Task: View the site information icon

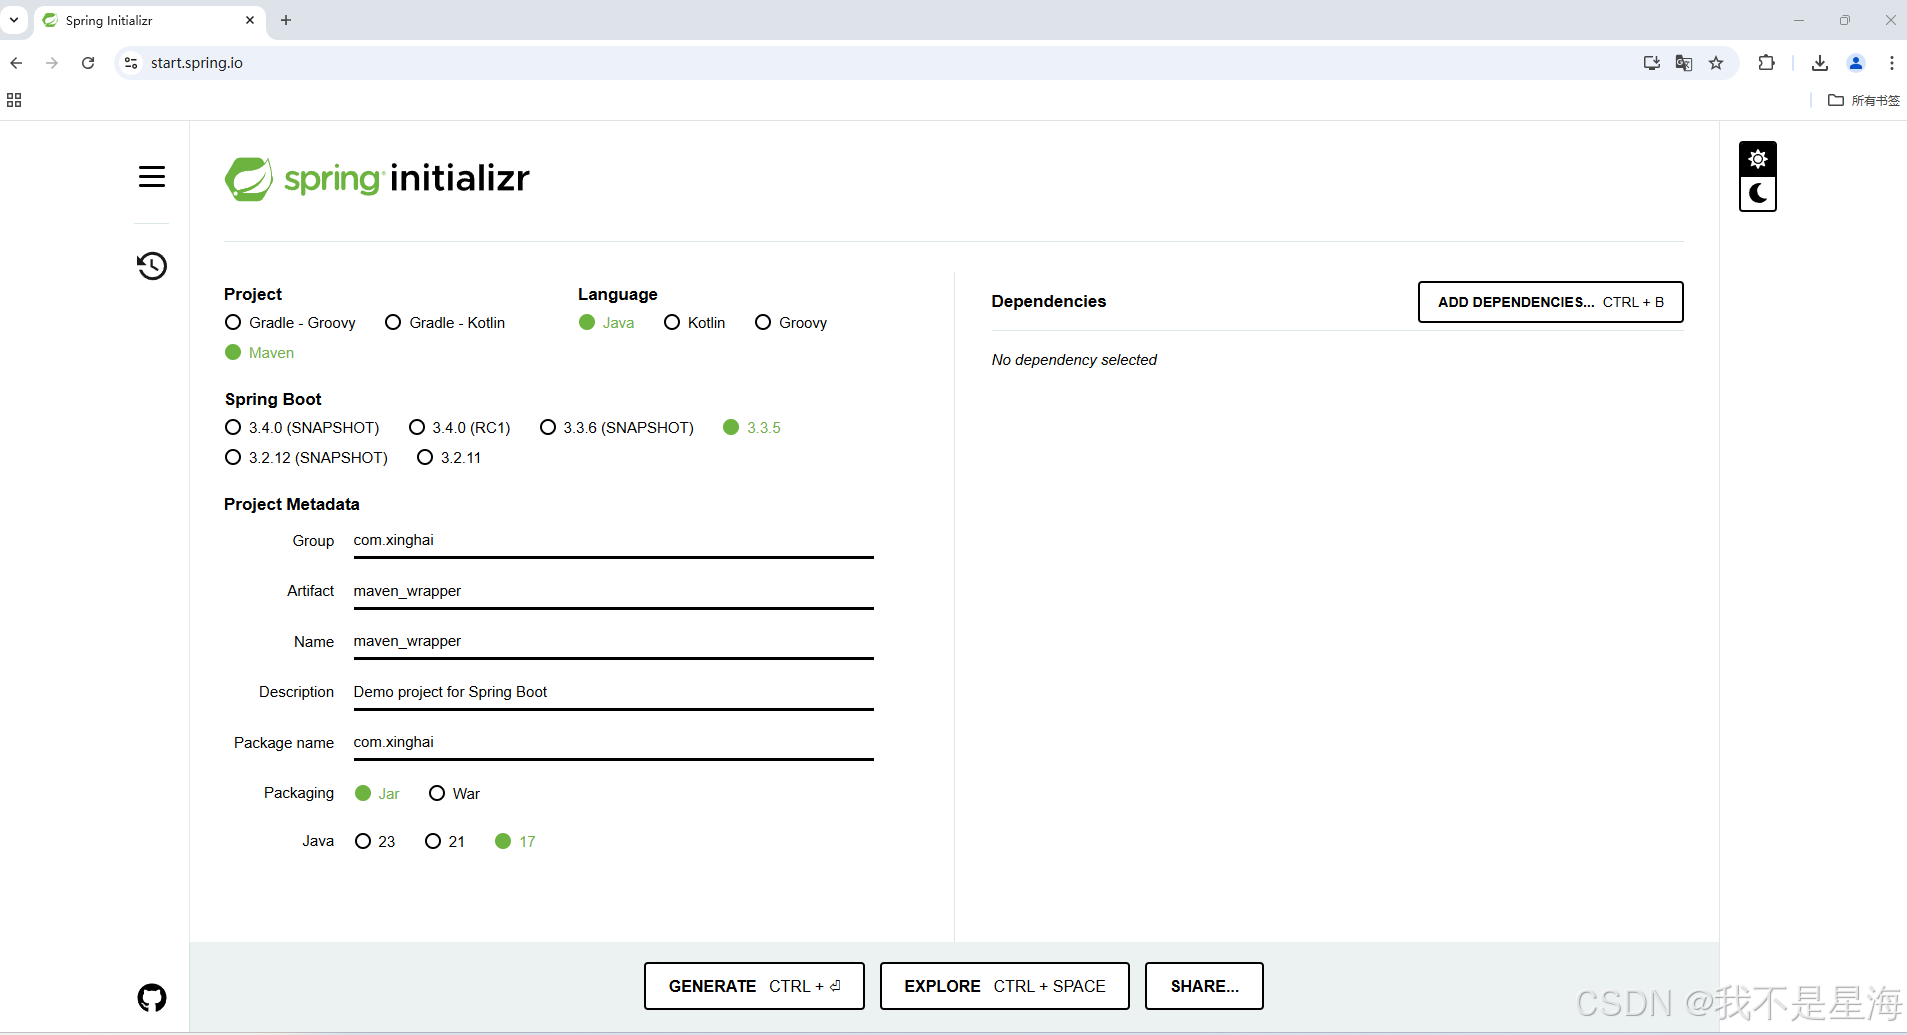Action: coord(131,63)
